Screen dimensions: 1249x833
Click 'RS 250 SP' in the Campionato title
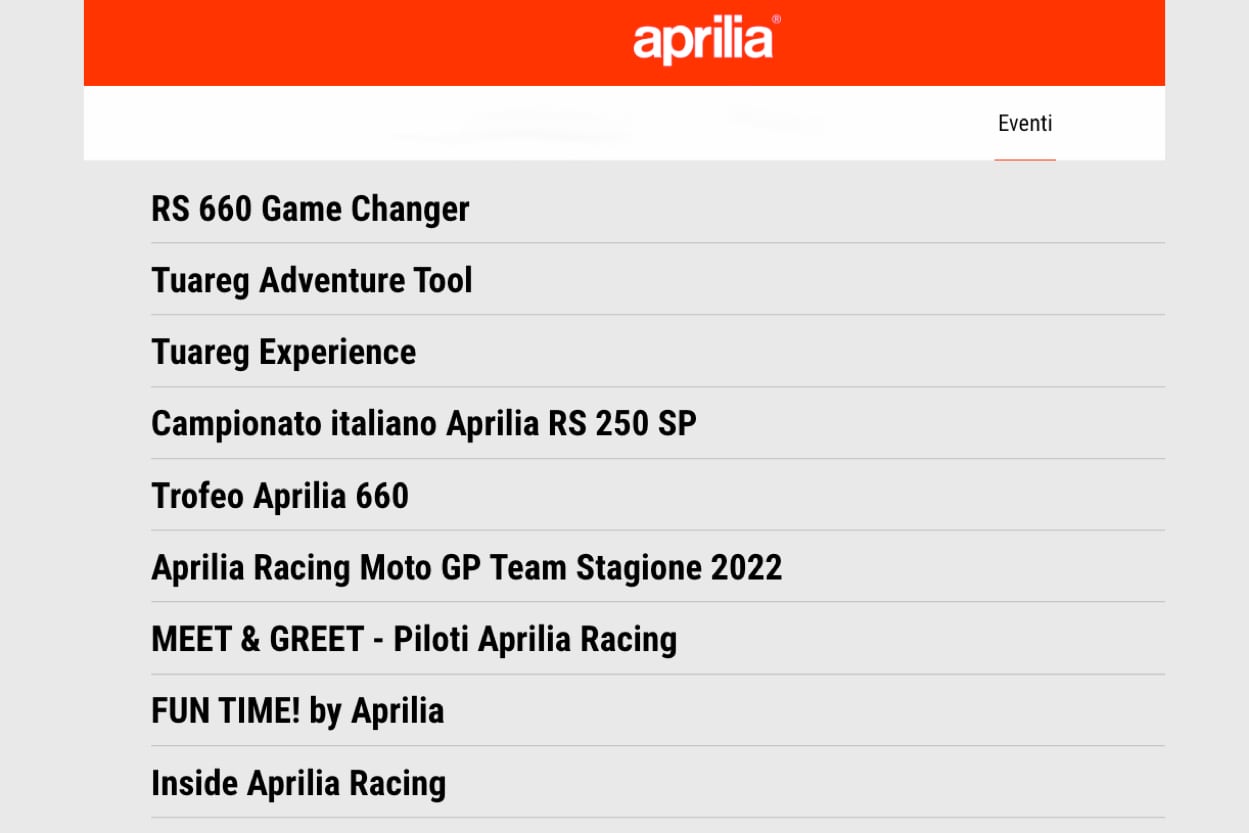pyautogui.click(x=622, y=424)
